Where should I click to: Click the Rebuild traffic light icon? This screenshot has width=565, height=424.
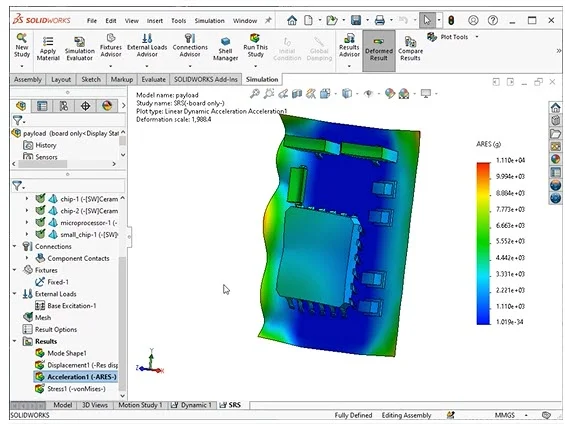click(451, 21)
